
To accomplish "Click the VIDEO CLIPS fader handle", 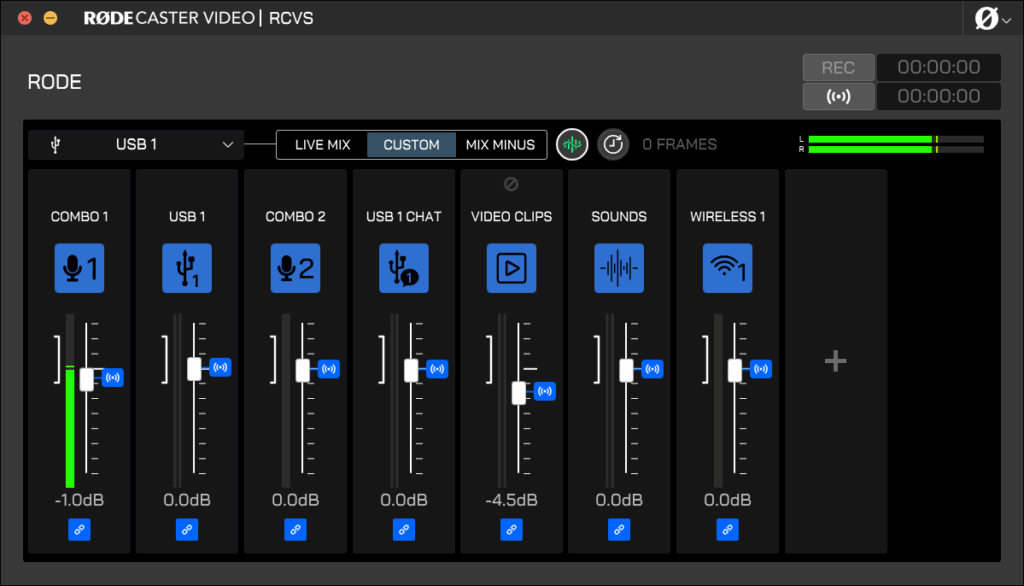I will pyautogui.click(x=519, y=393).
